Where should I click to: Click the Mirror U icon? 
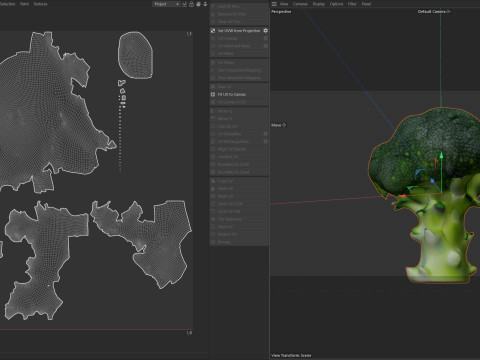(213, 111)
